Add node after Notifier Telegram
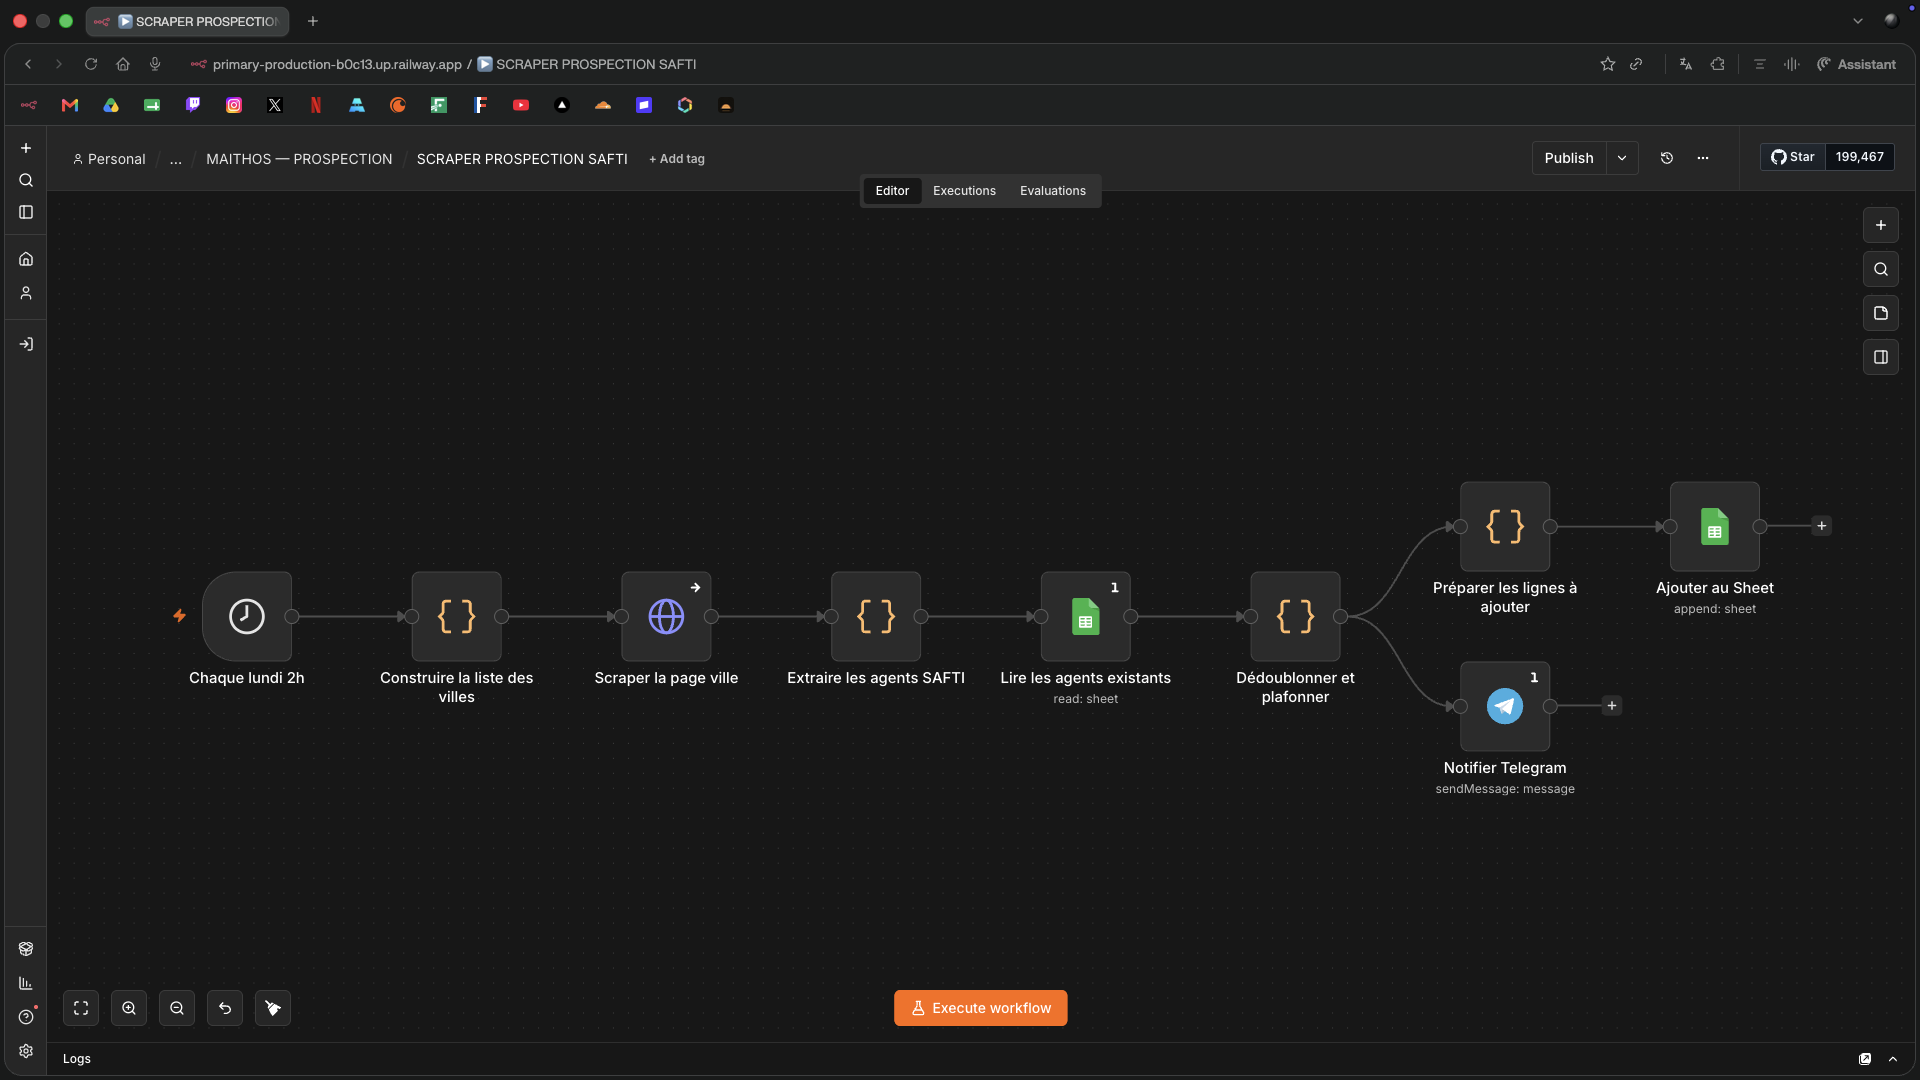1920x1080 pixels. [x=1612, y=706]
